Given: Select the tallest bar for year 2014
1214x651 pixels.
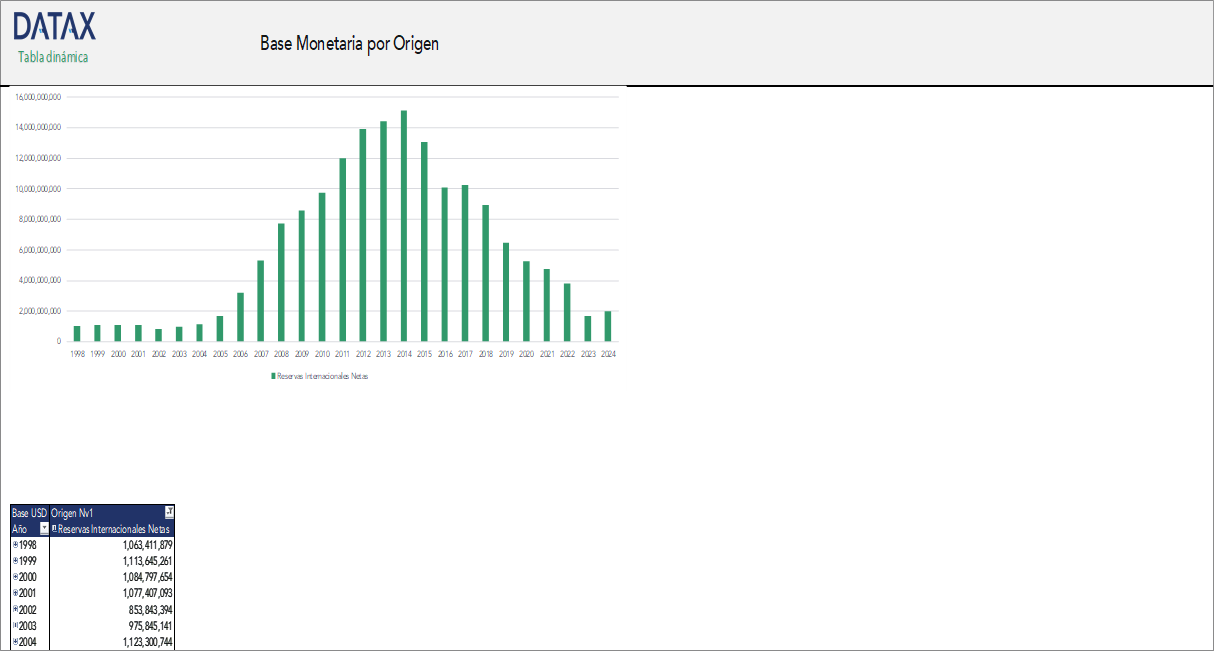Looking at the screenshot, I should tap(405, 225).
